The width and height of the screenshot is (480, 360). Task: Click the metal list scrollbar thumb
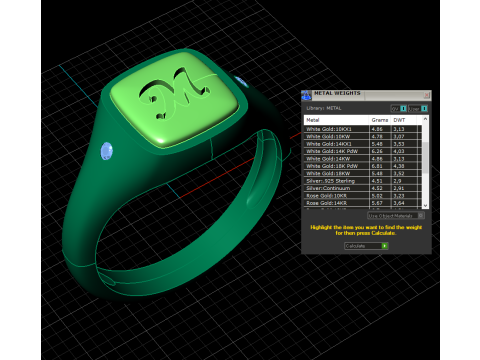(425, 157)
